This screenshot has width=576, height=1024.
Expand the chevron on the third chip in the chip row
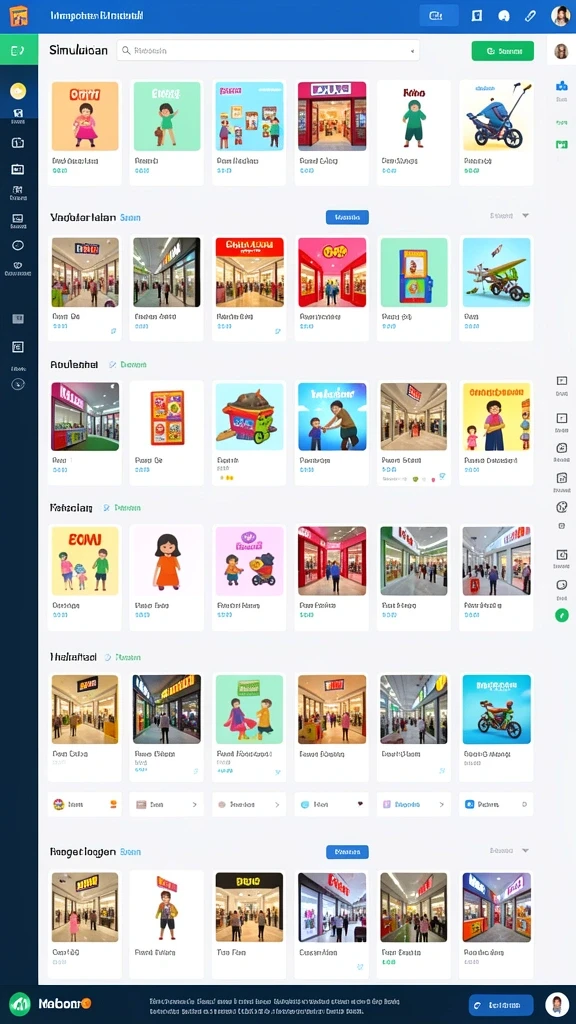(x=277, y=805)
